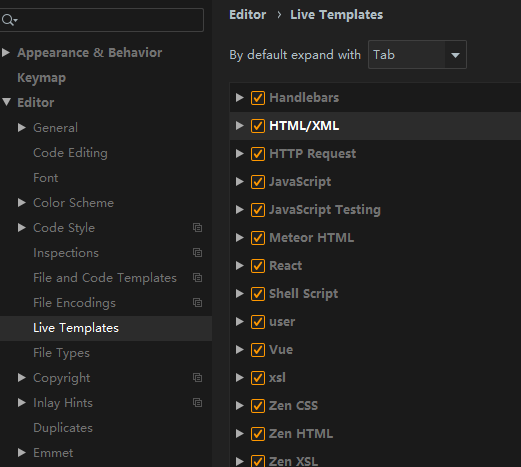The width and height of the screenshot is (521, 467).
Task: Open File Types settings
Action: point(61,353)
